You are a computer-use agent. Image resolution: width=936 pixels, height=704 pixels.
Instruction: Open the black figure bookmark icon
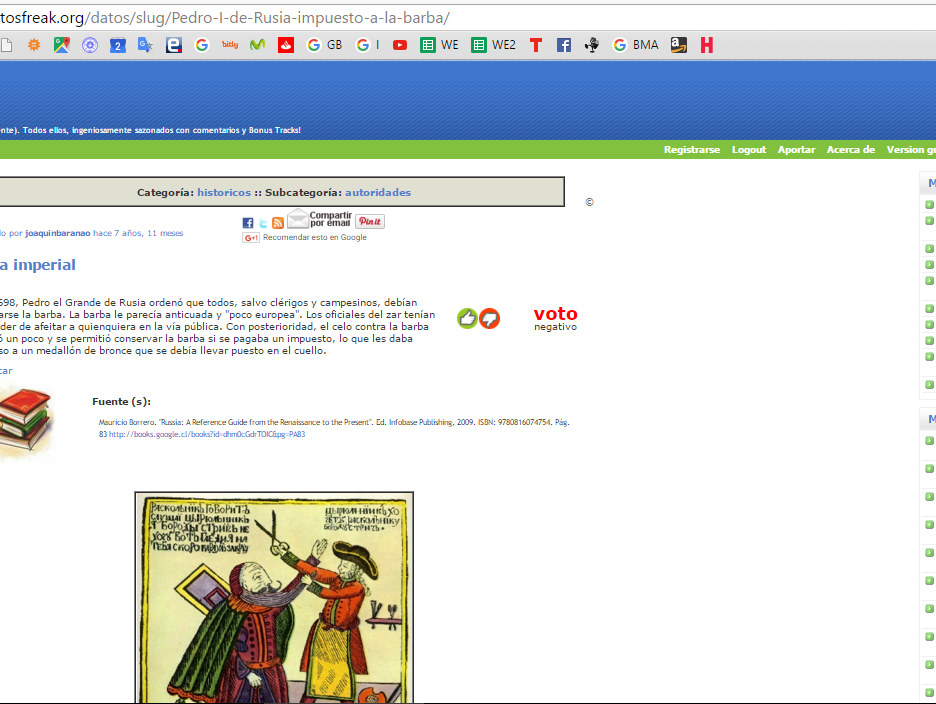592,45
